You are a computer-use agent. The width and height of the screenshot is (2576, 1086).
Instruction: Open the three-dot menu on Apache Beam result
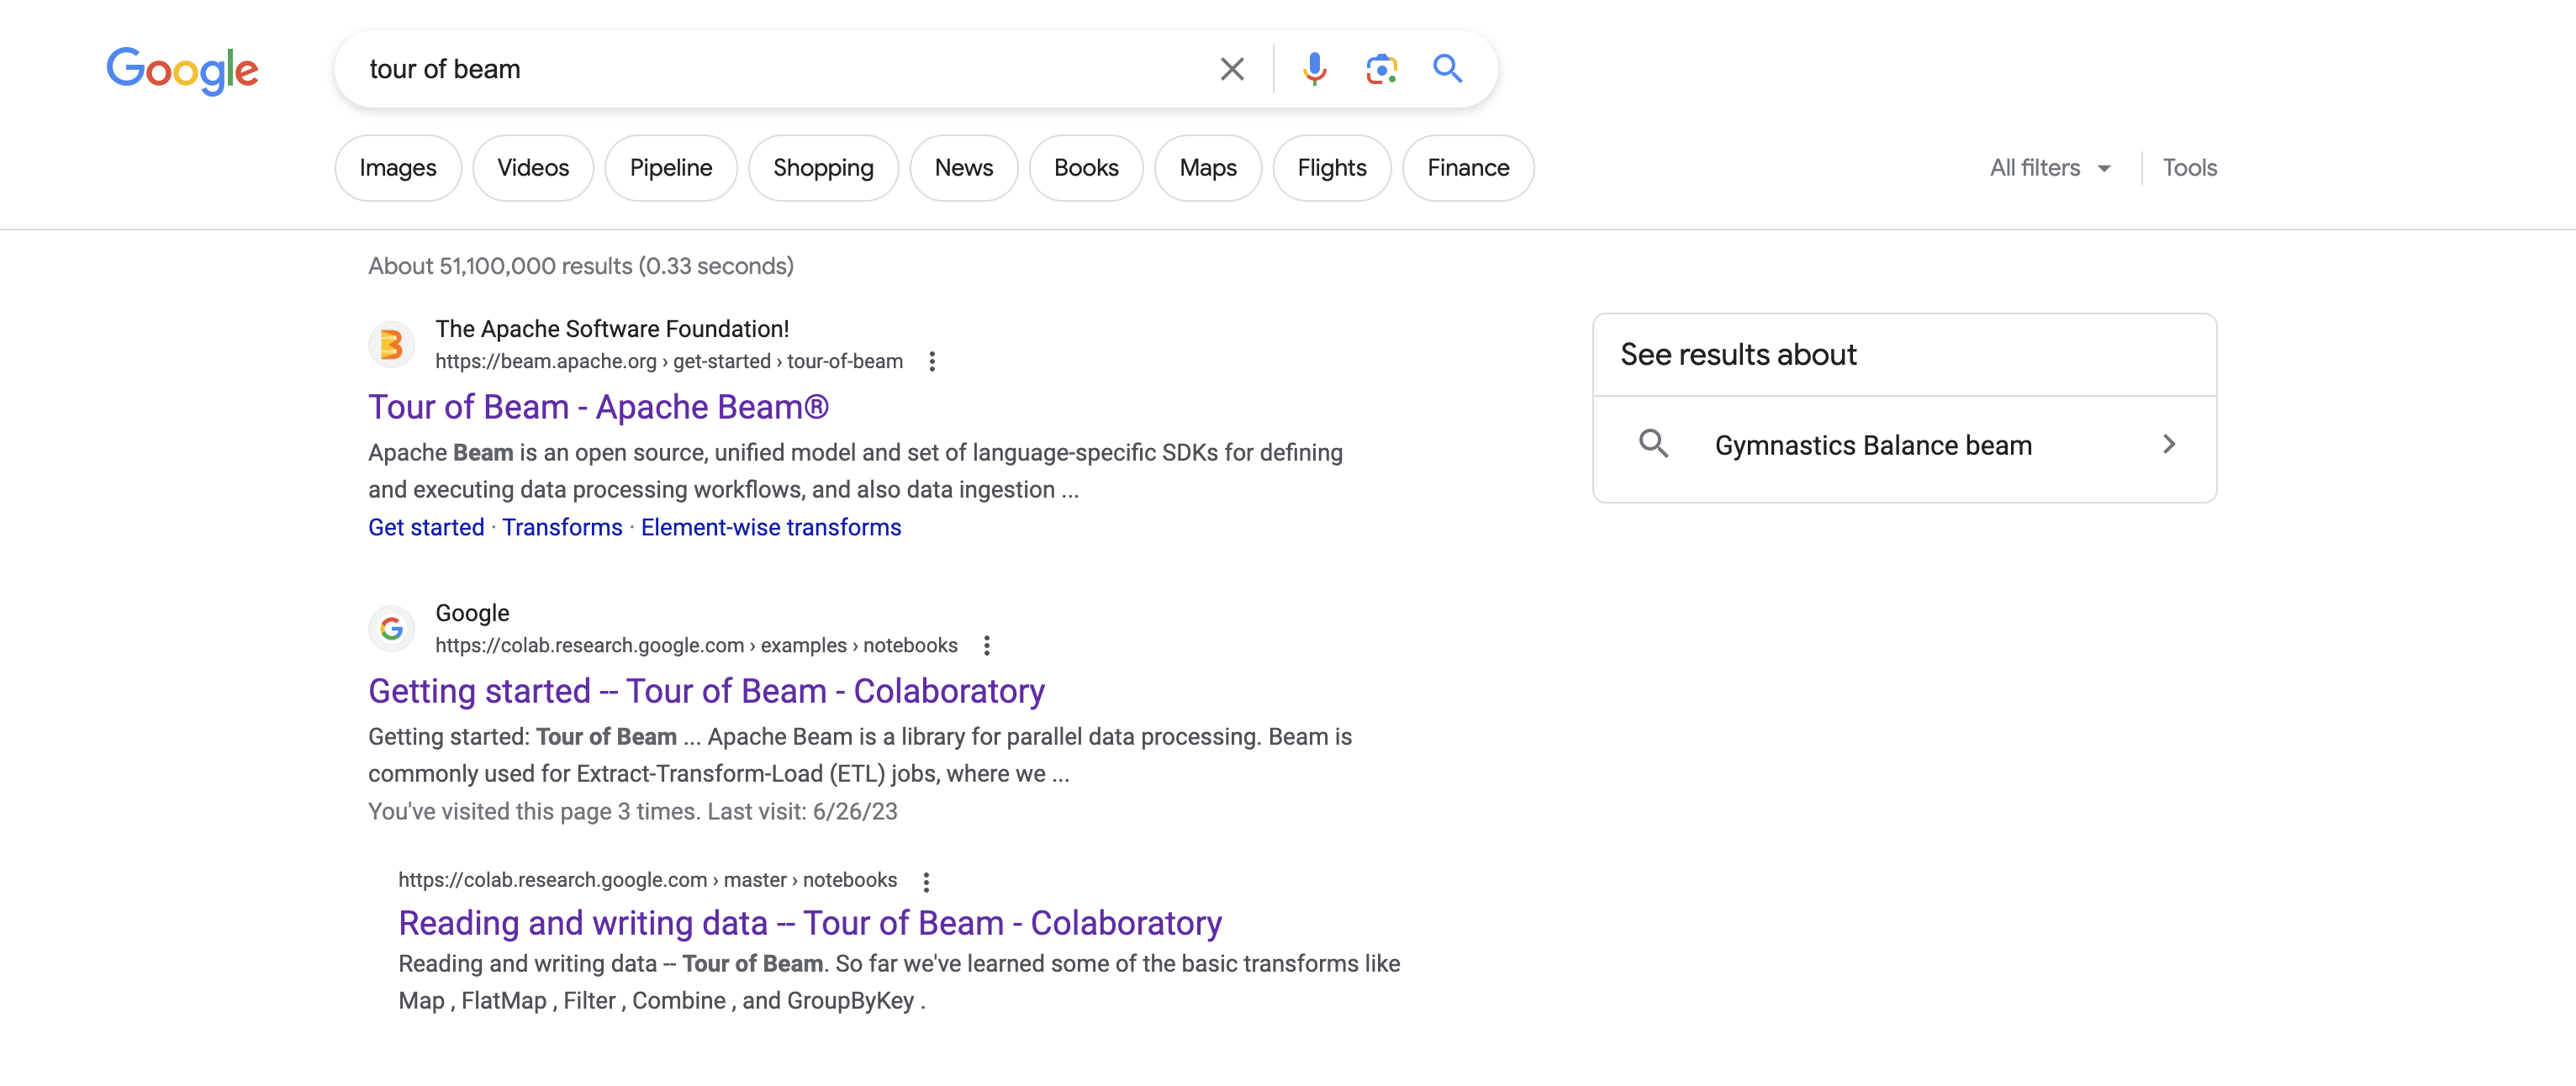(x=933, y=361)
